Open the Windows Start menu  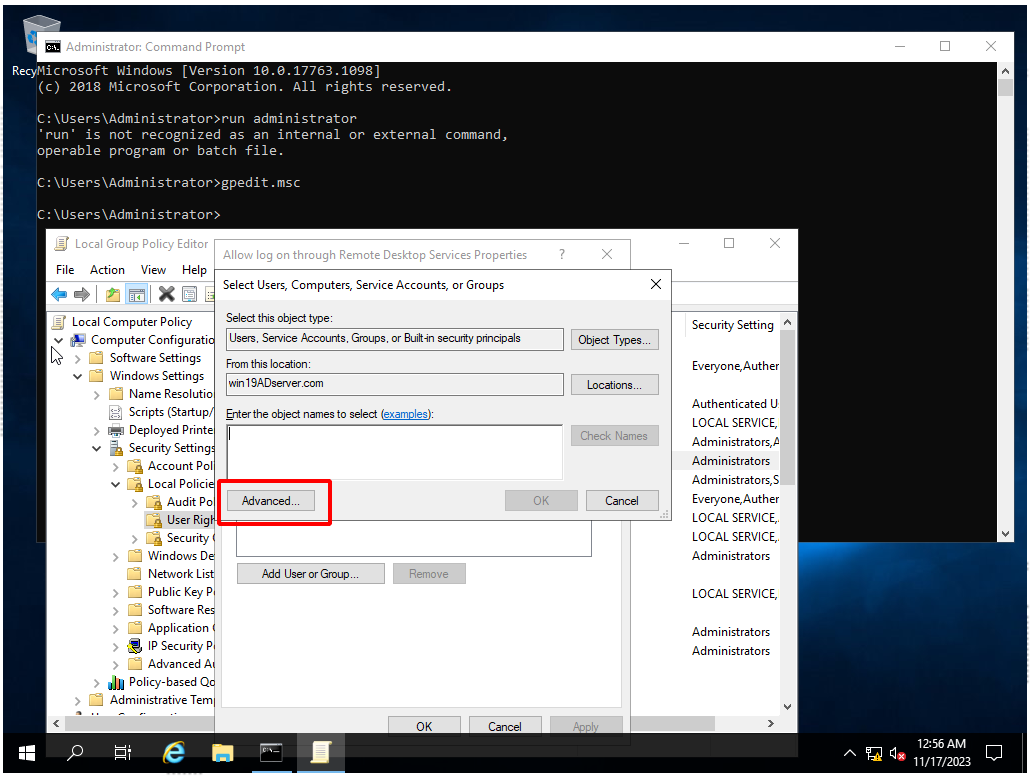click(x=27, y=753)
